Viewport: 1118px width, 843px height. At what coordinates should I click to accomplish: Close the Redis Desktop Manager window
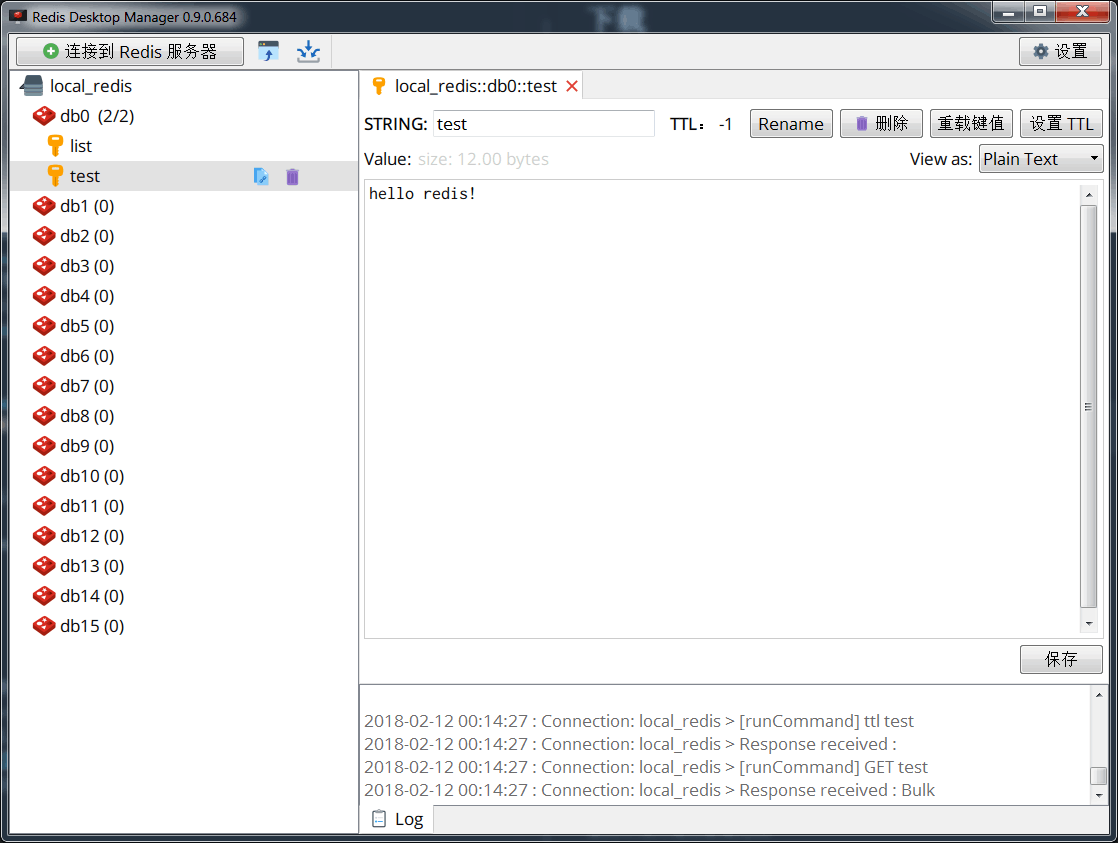coord(1082,12)
